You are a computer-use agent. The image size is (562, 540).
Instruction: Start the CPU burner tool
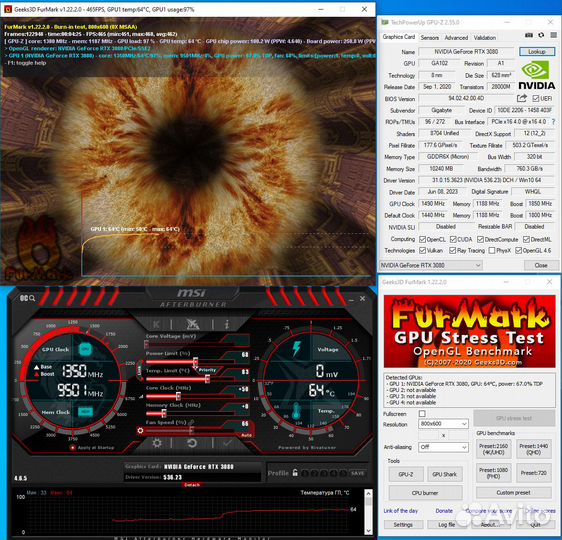click(425, 493)
